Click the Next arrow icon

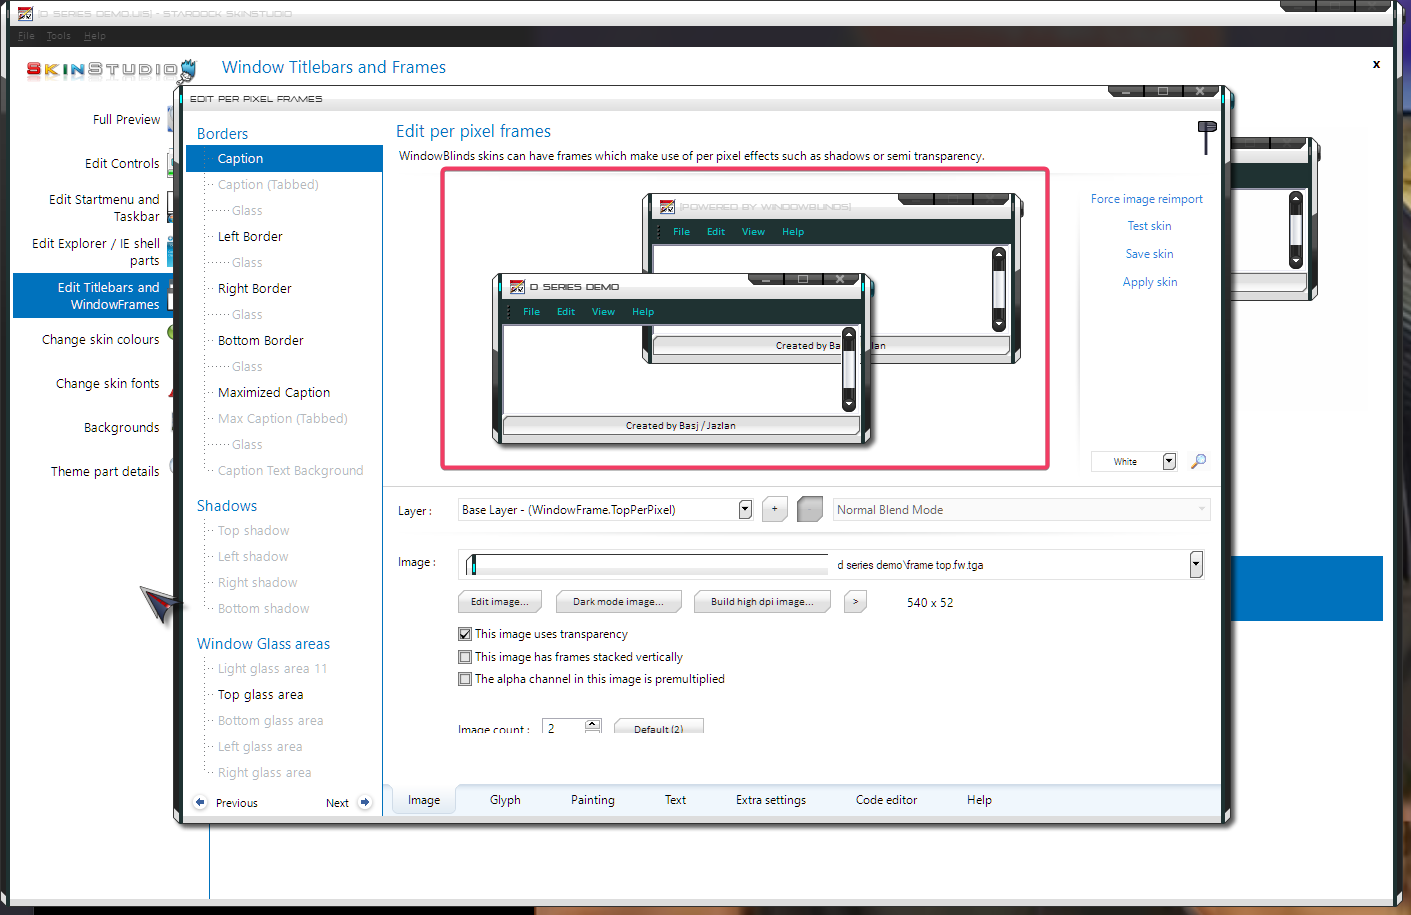365,802
